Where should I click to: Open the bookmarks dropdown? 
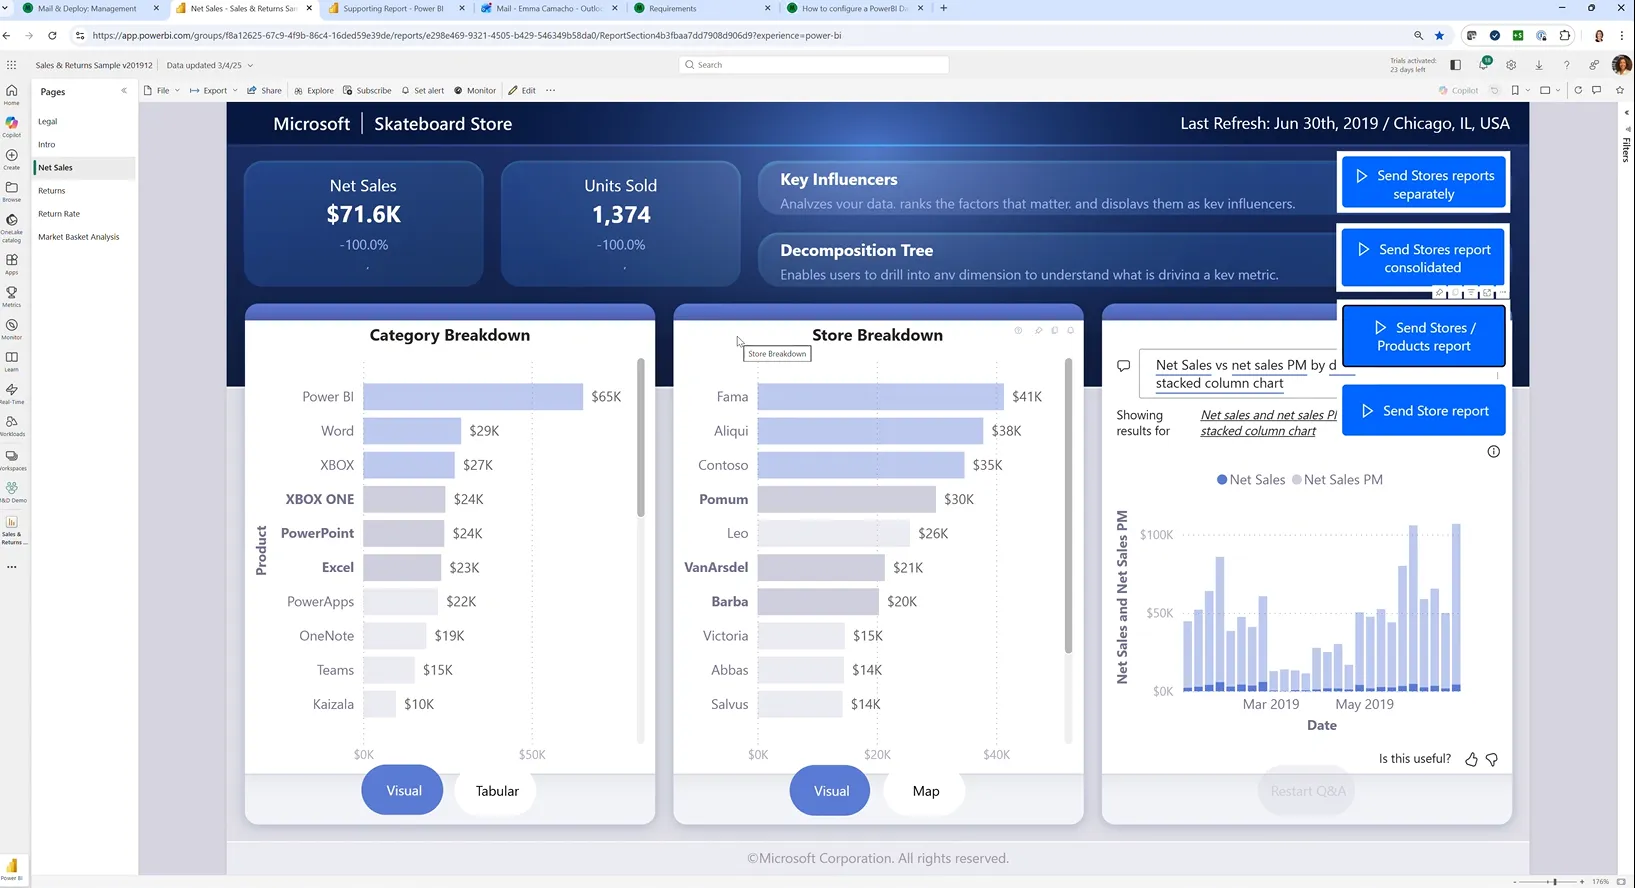pyautogui.click(x=1519, y=90)
